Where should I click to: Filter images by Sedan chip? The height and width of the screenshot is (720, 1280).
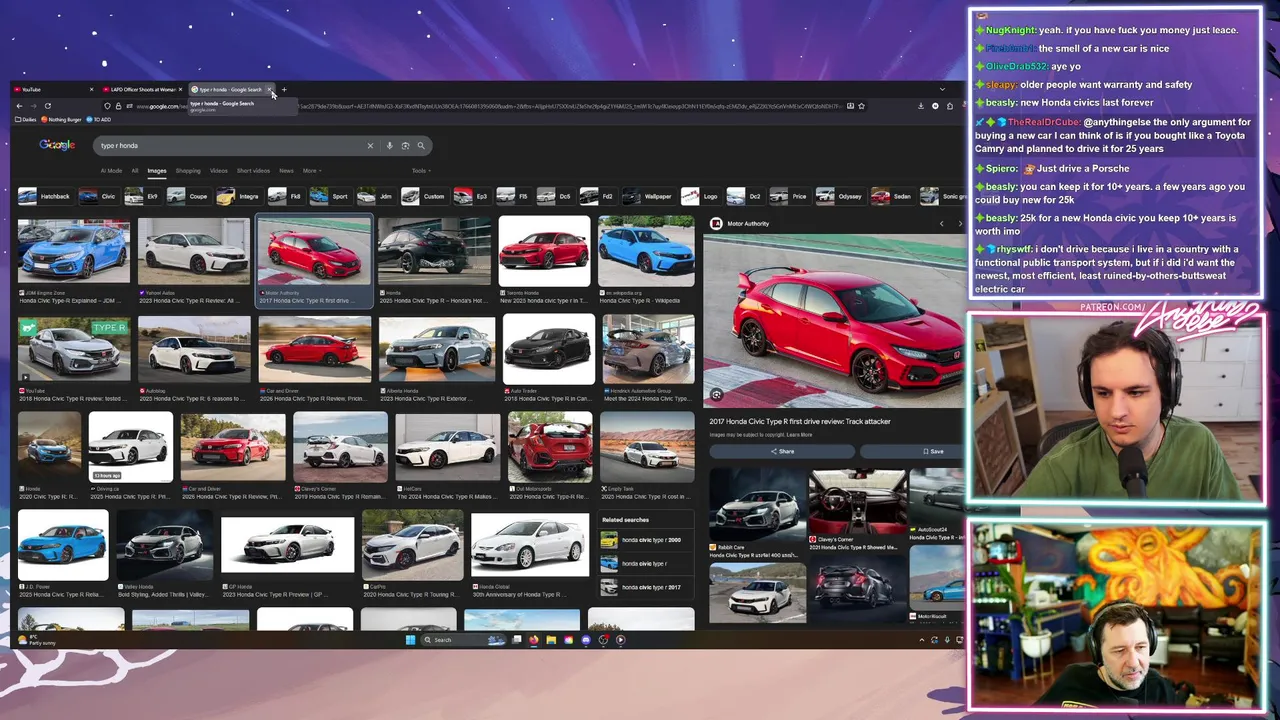pos(892,196)
